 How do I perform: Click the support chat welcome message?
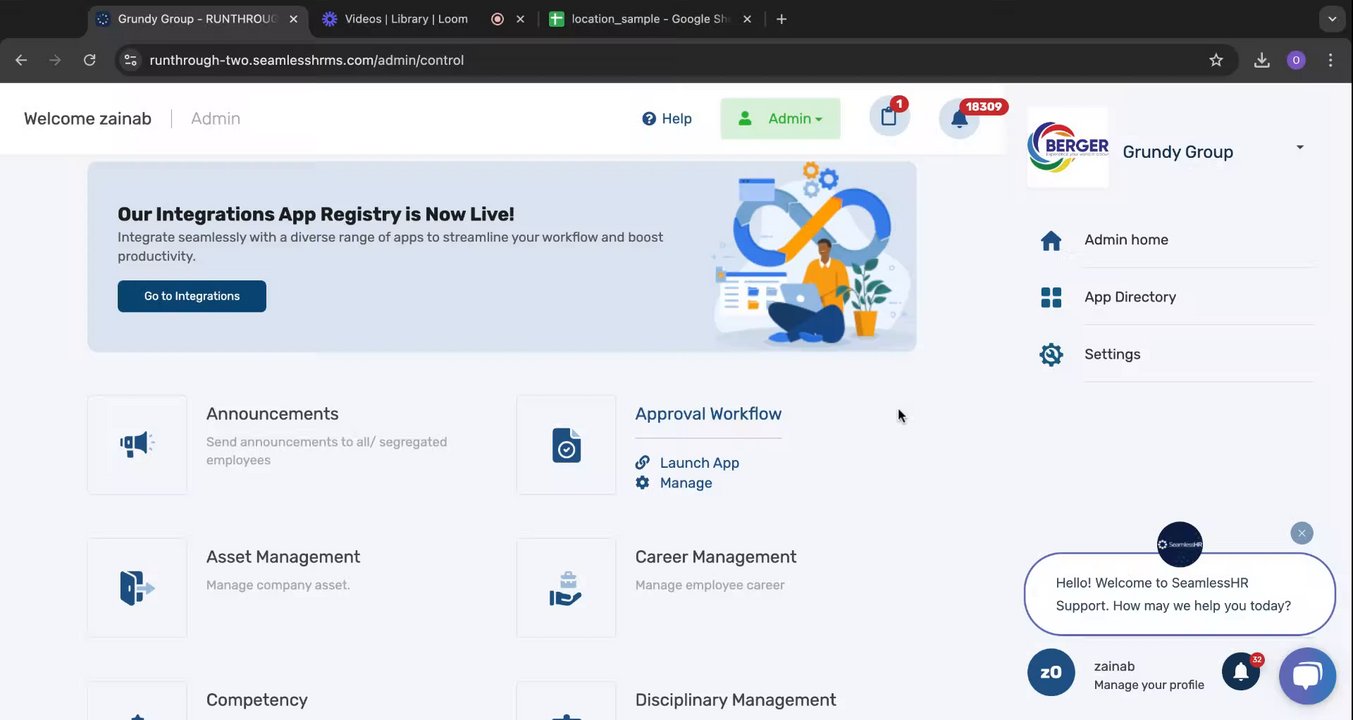[1180, 594]
